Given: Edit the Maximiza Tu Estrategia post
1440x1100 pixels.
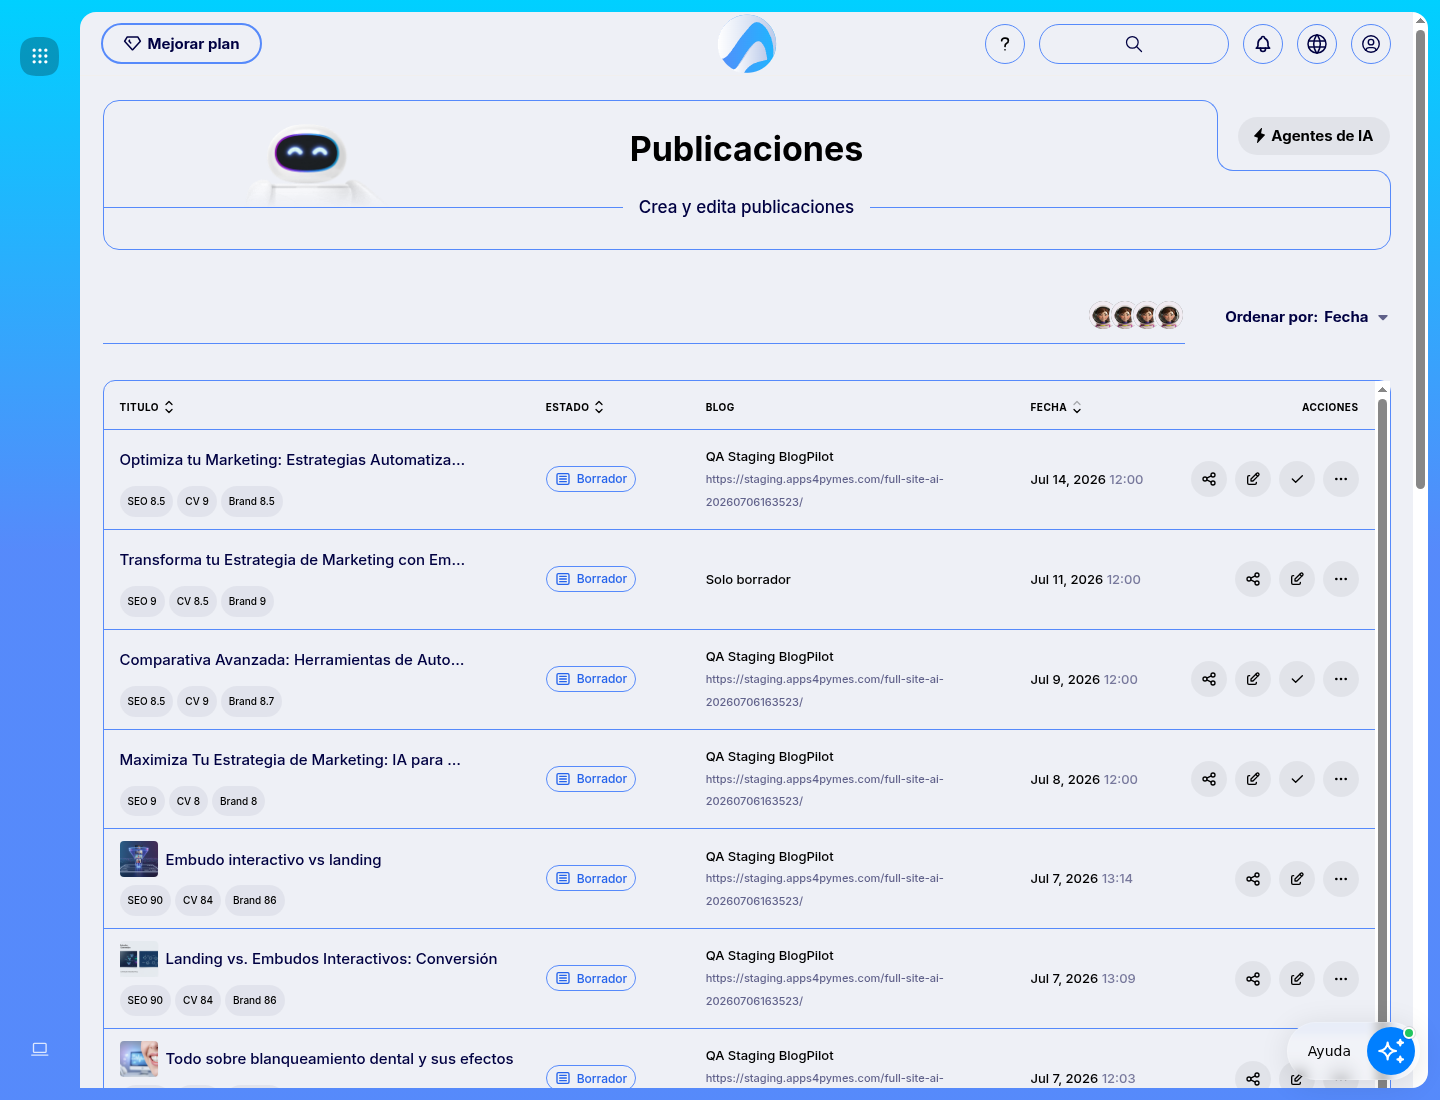Looking at the screenshot, I should pos(1253,779).
